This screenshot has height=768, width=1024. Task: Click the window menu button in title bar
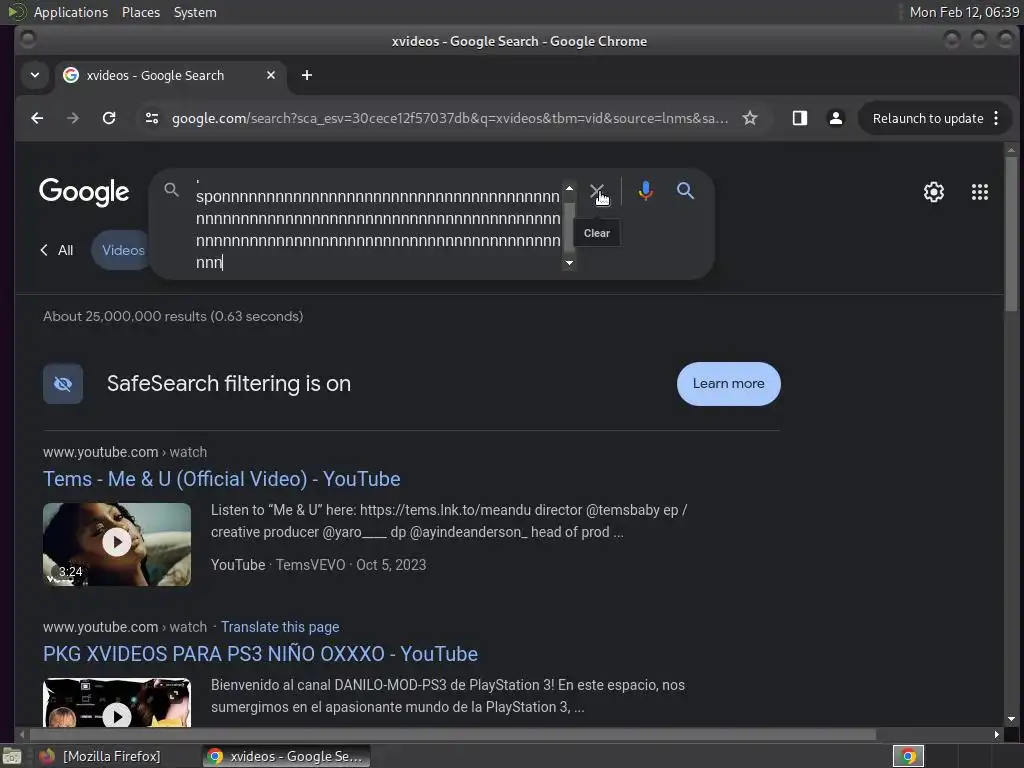[x=27, y=40]
